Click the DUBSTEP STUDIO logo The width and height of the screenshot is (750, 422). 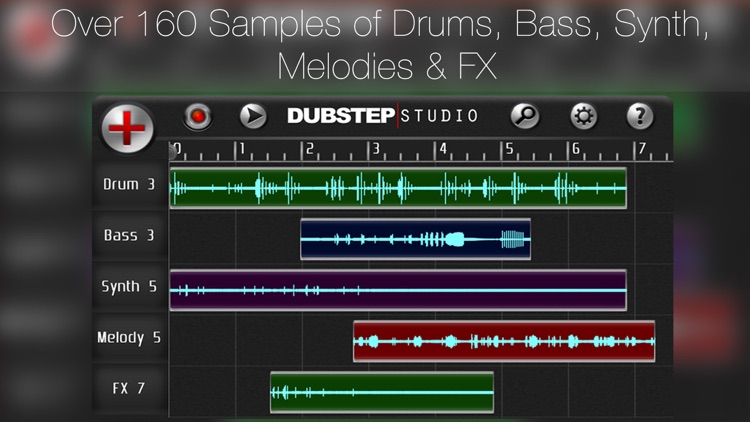(x=383, y=116)
